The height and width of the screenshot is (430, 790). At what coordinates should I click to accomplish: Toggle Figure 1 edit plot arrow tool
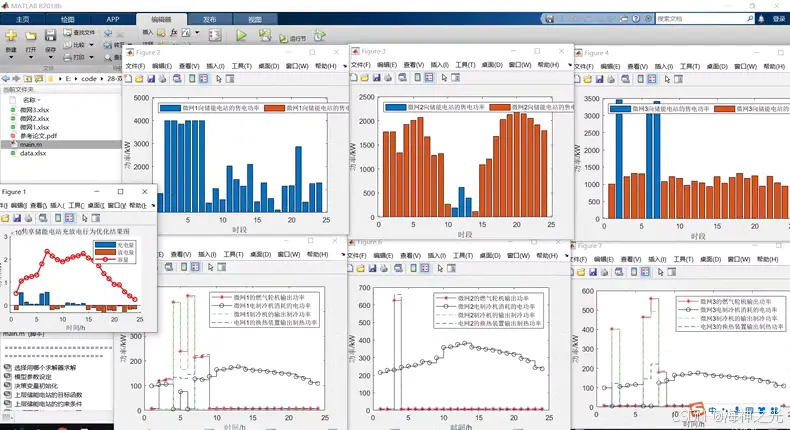click(84, 218)
